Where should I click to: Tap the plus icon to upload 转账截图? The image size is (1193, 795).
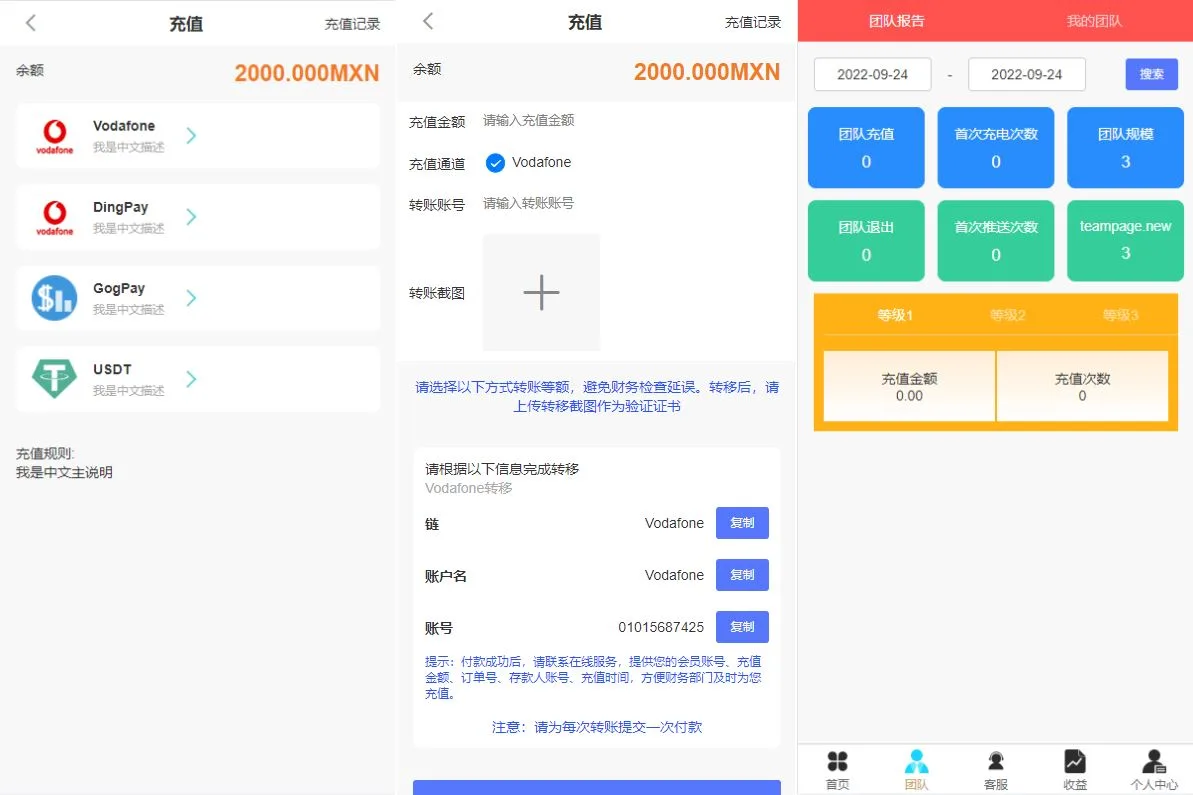pos(541,293)
